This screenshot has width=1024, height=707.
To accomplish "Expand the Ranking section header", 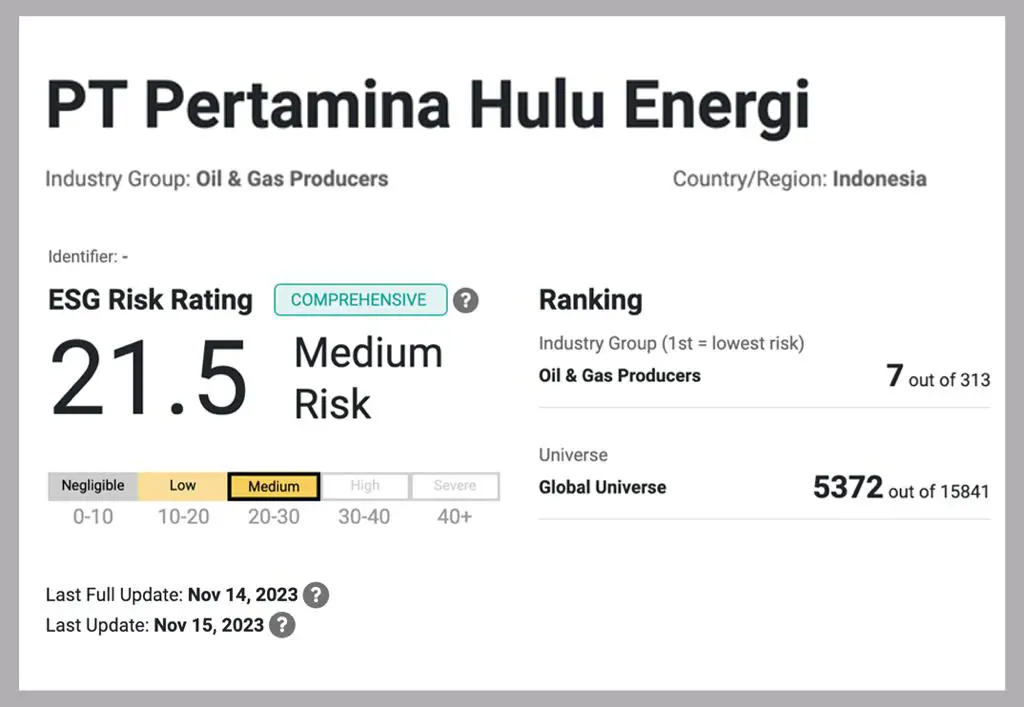I will (x=592, y=299).
